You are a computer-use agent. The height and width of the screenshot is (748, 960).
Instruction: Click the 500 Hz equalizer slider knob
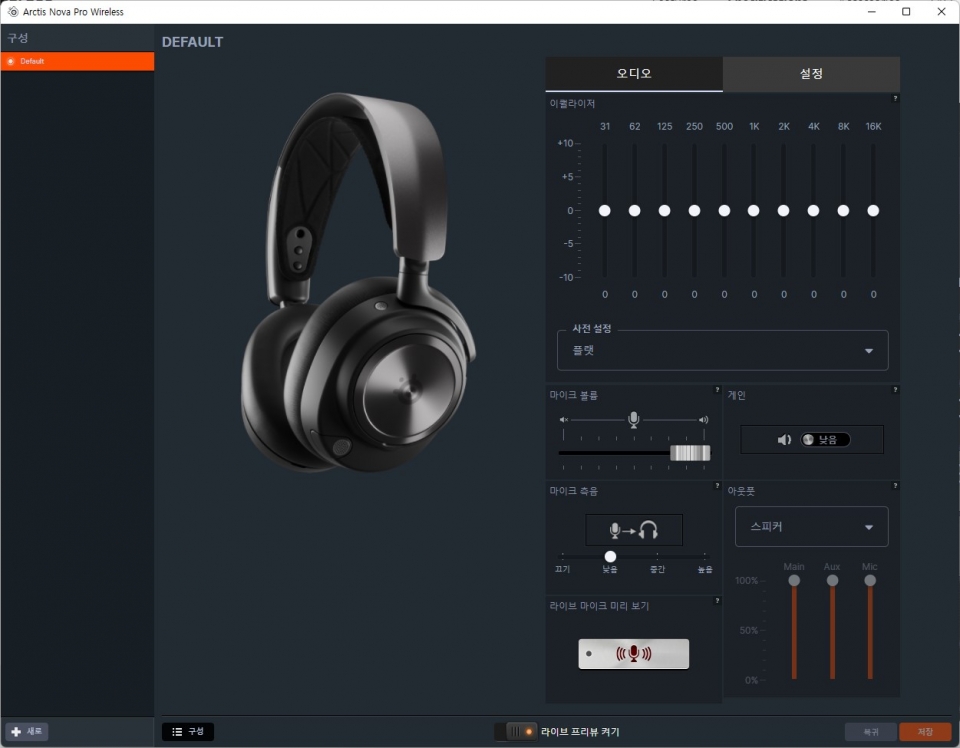coord(724,211)
